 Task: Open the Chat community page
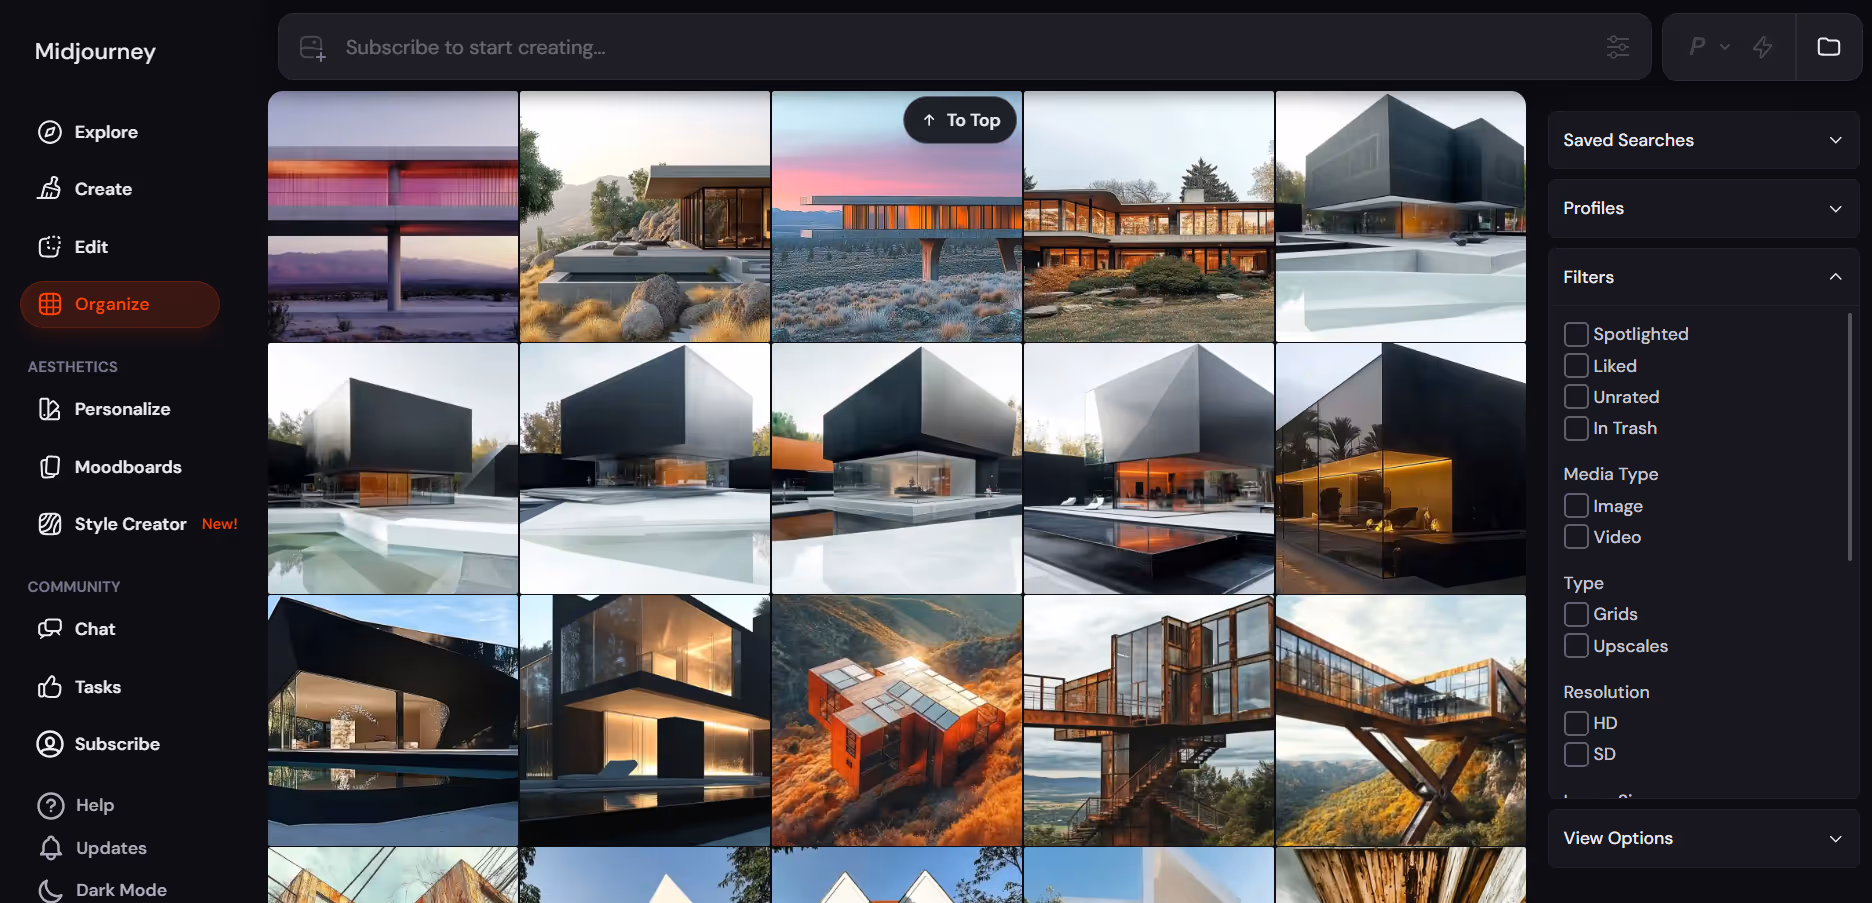pos(95,629)
